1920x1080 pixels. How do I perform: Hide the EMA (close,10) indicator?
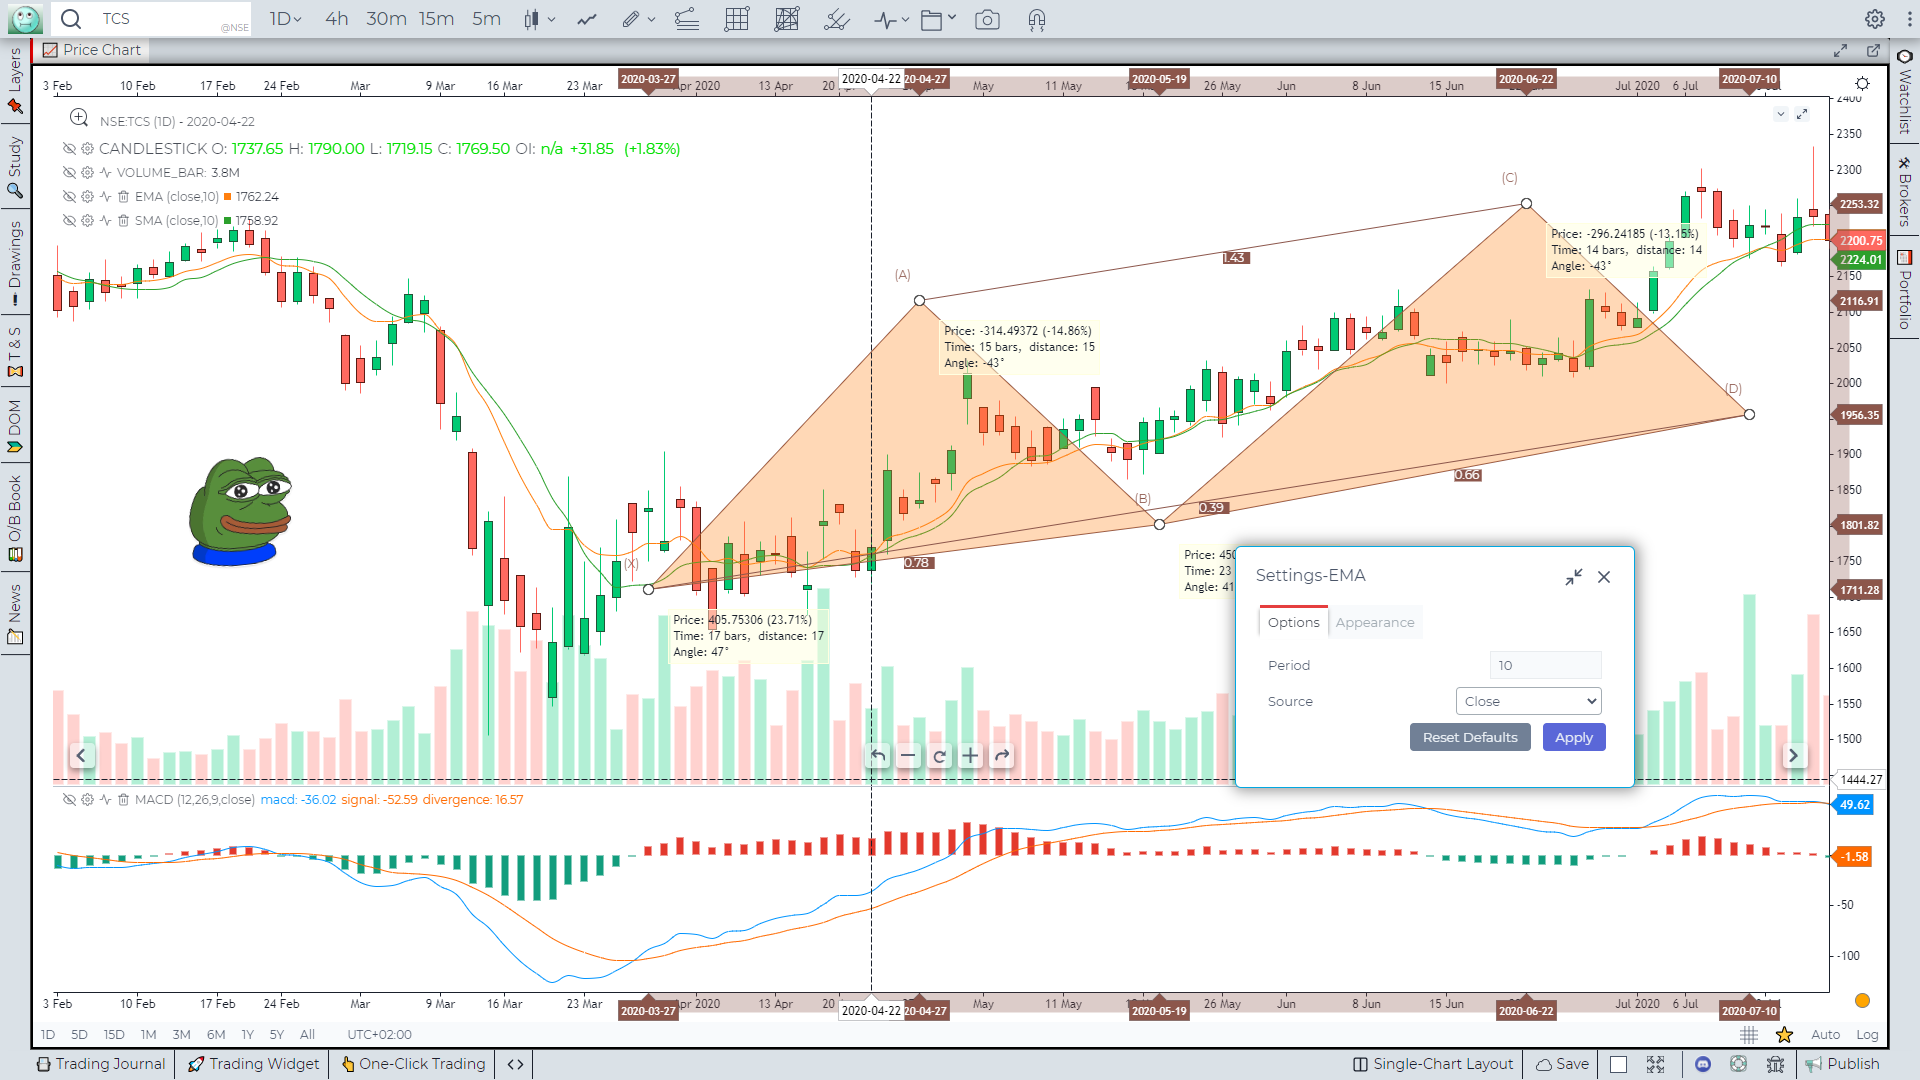69,196
